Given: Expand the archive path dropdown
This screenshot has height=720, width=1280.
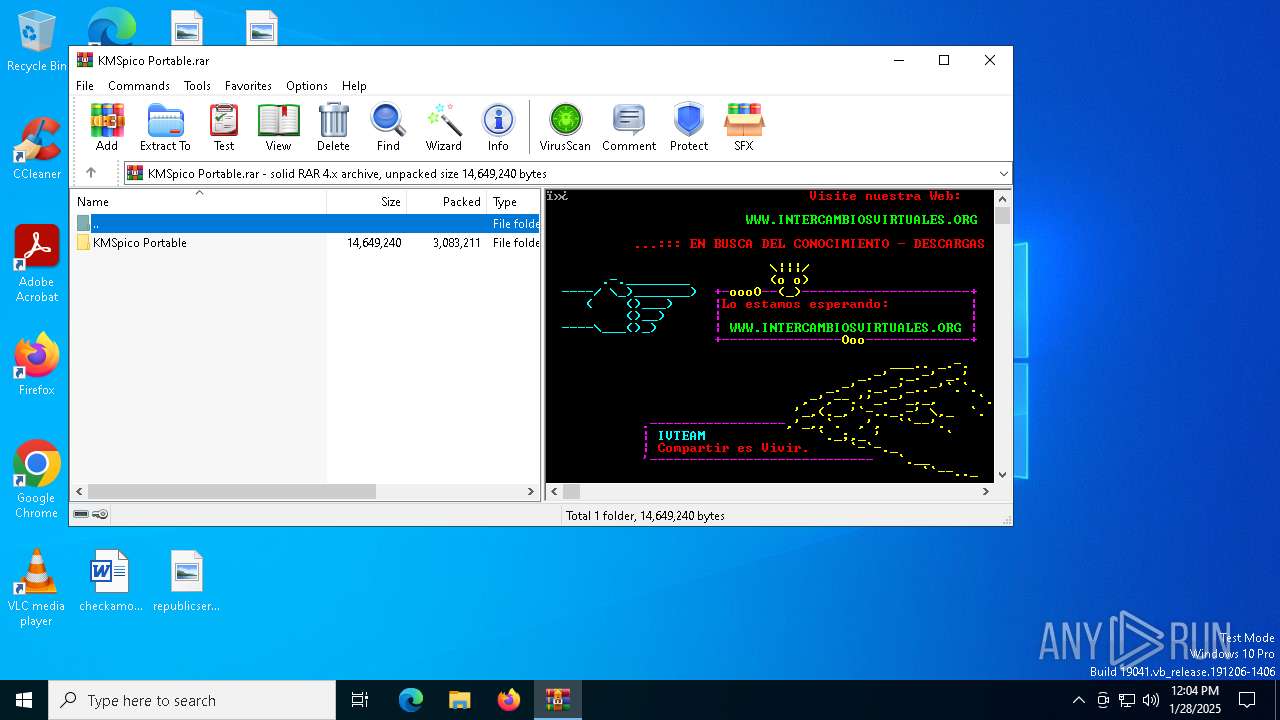Looking at the screenshot, I should coord(1003,174).
